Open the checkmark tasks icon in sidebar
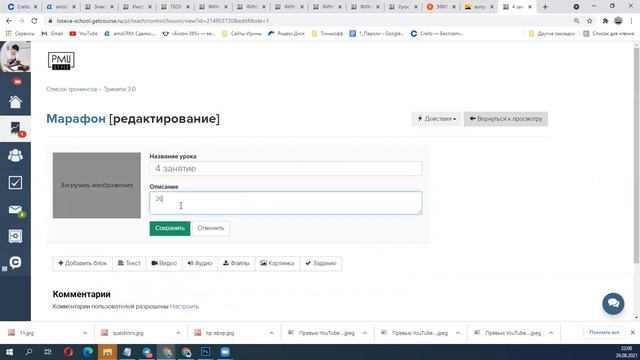This screenshot has width=640, height=360. point(15,182)
